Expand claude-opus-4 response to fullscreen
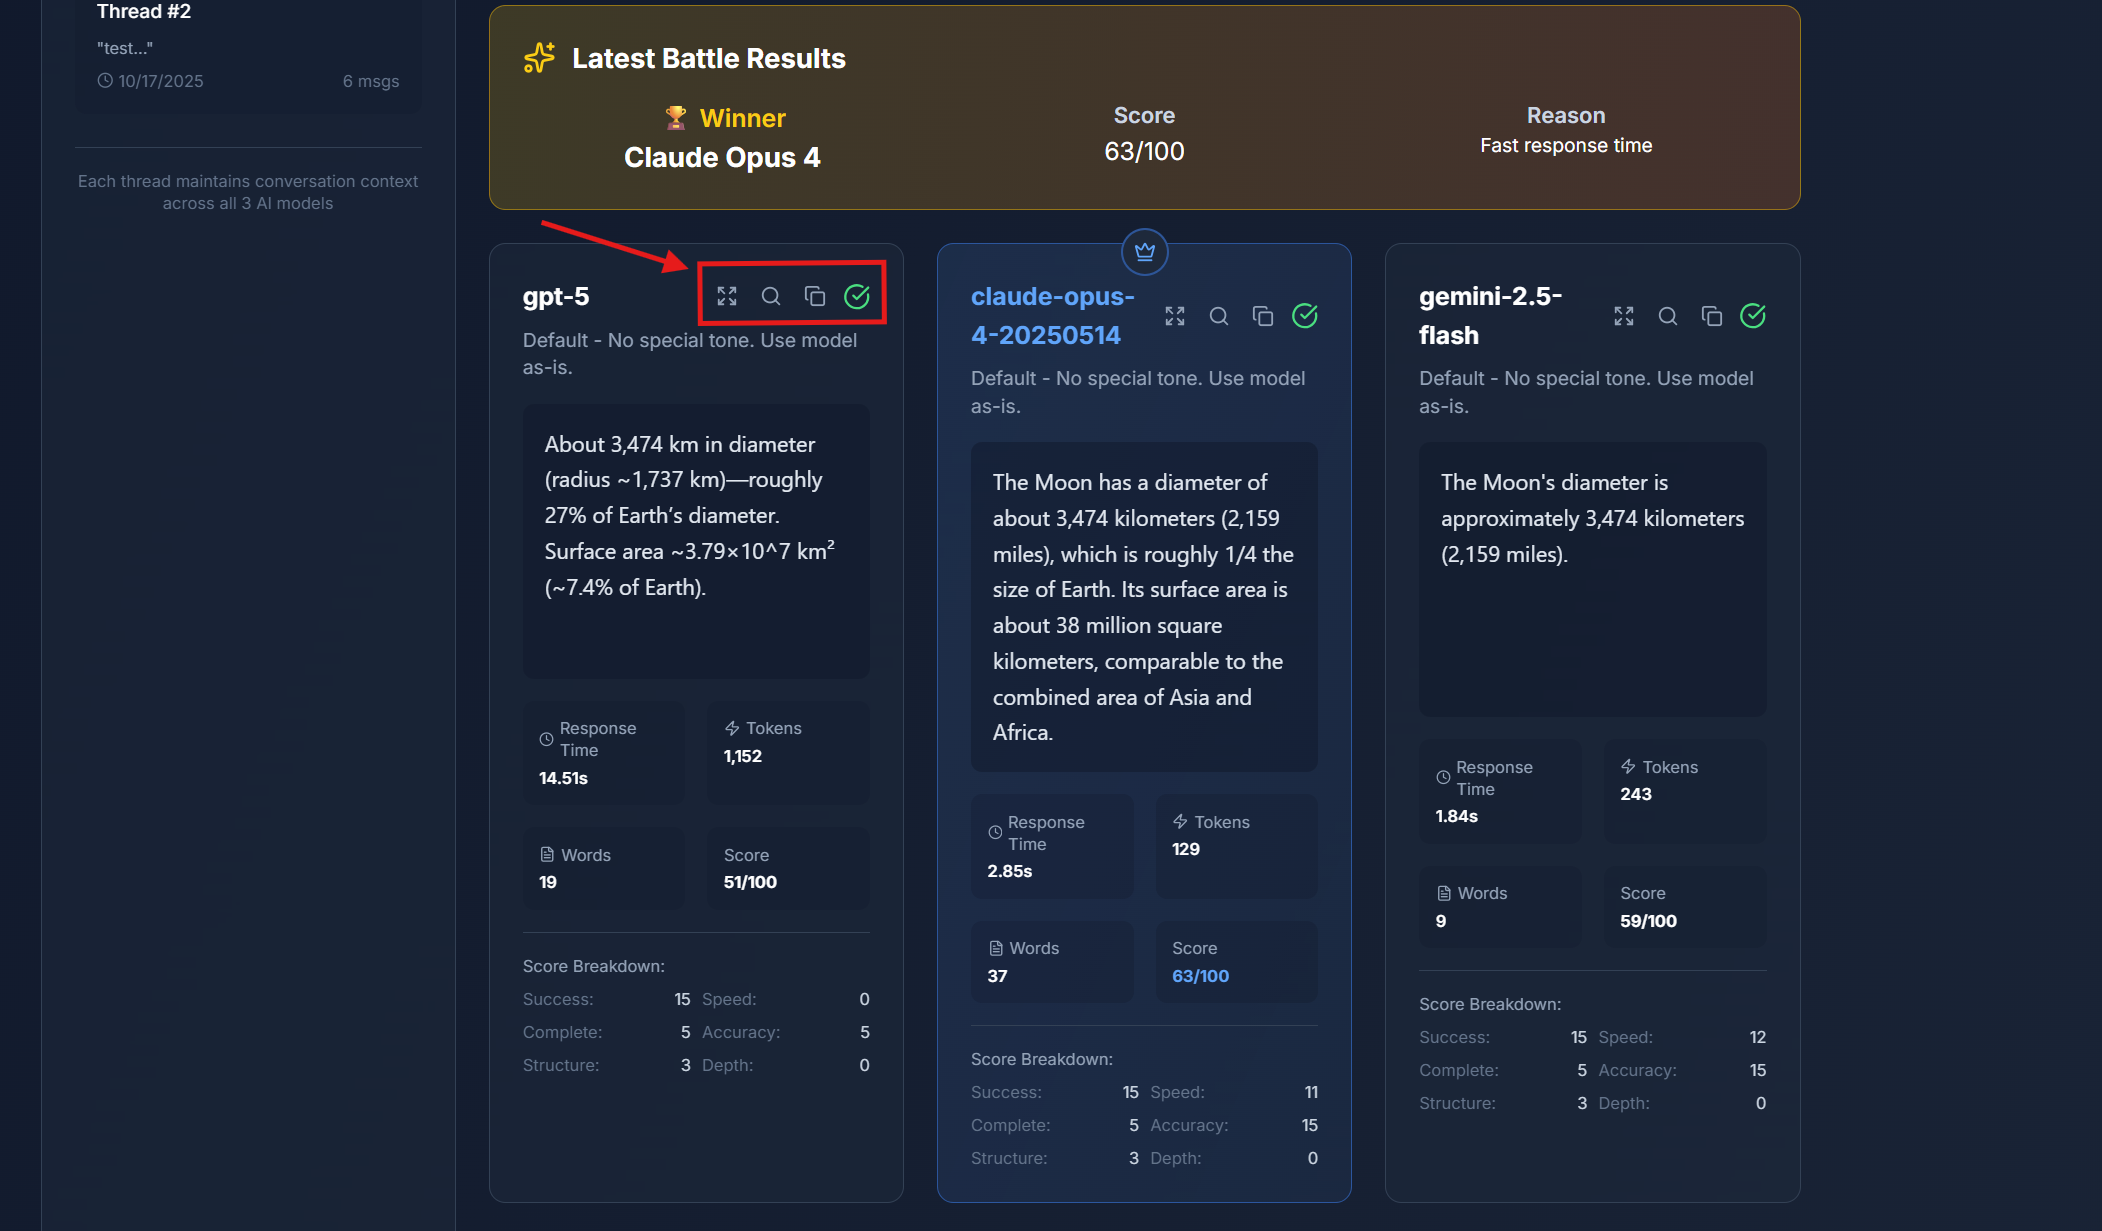The height and width of the screenshot is (1231, 2102). [x=1175, y=316]
